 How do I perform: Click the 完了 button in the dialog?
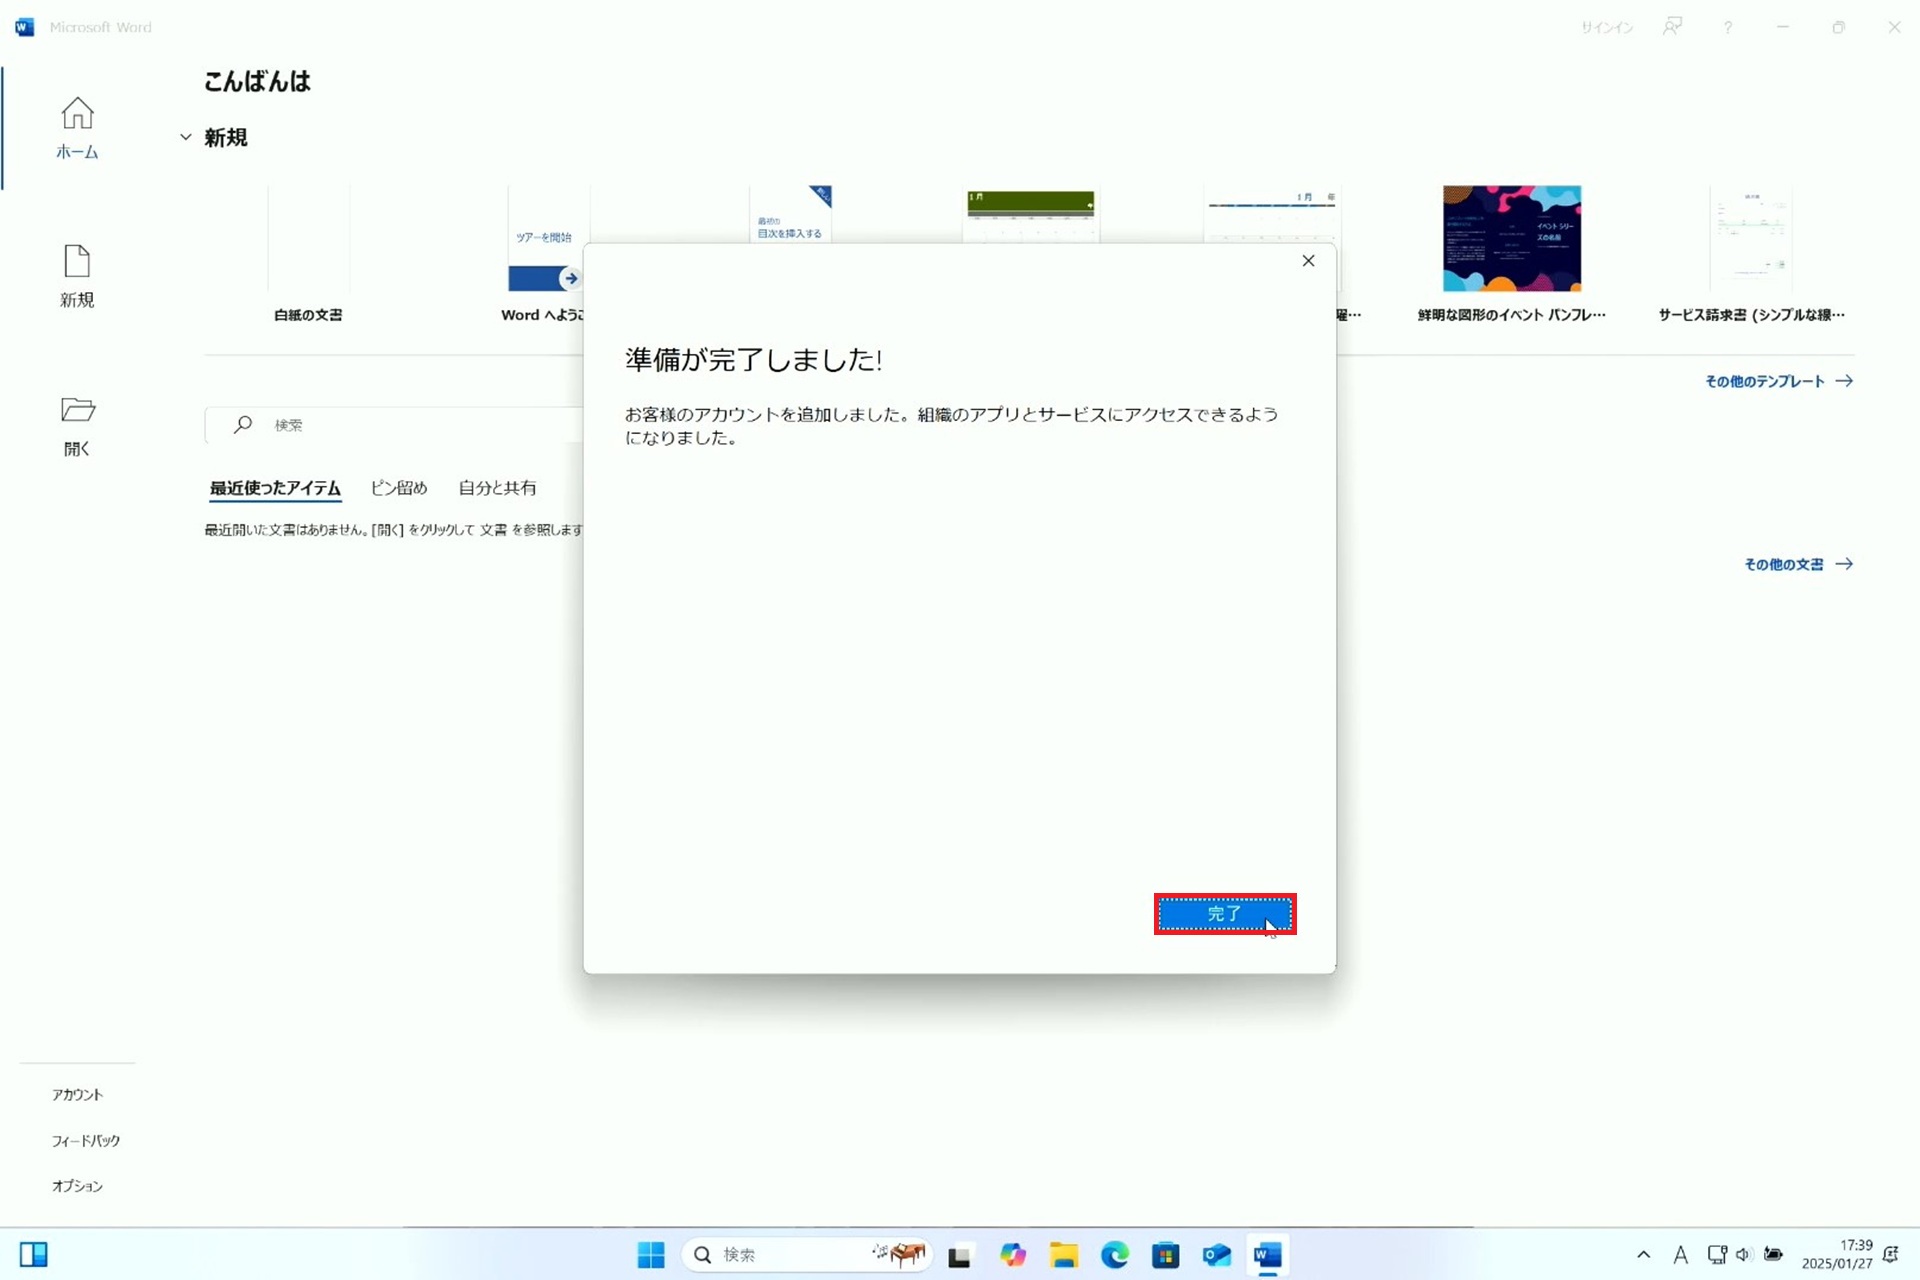point(1225,914)
